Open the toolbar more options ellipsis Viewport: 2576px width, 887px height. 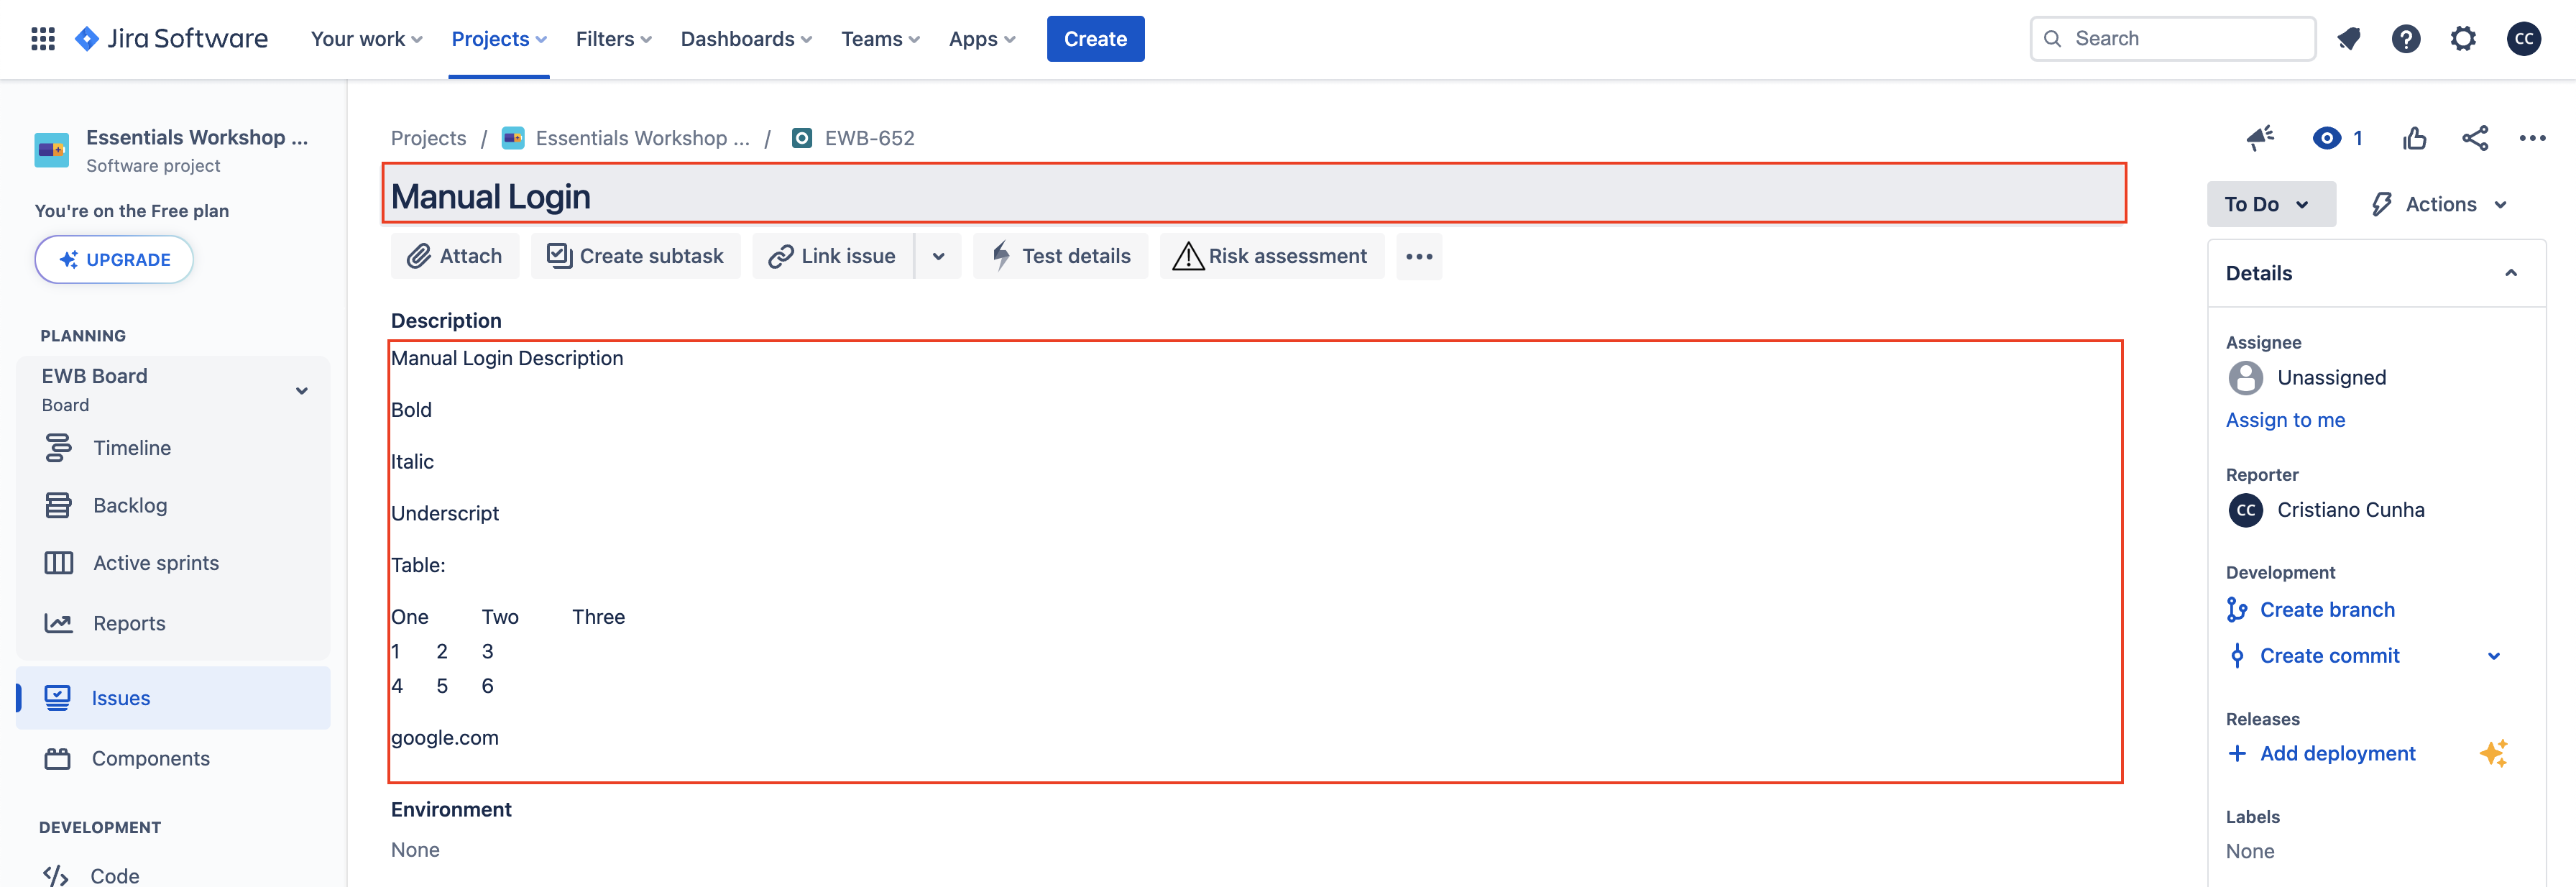click(x=1419, y=256)
